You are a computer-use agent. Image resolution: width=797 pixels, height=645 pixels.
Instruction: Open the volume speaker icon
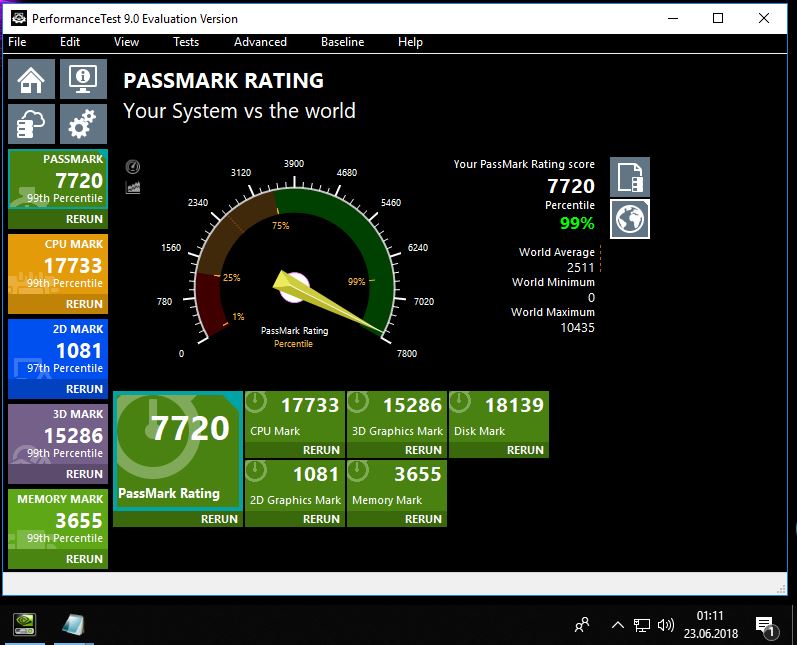click(665, 625)
